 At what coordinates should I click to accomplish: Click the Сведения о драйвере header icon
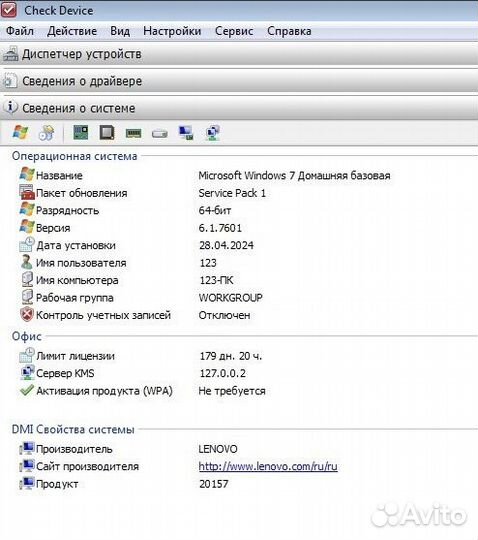click(10, 81)
